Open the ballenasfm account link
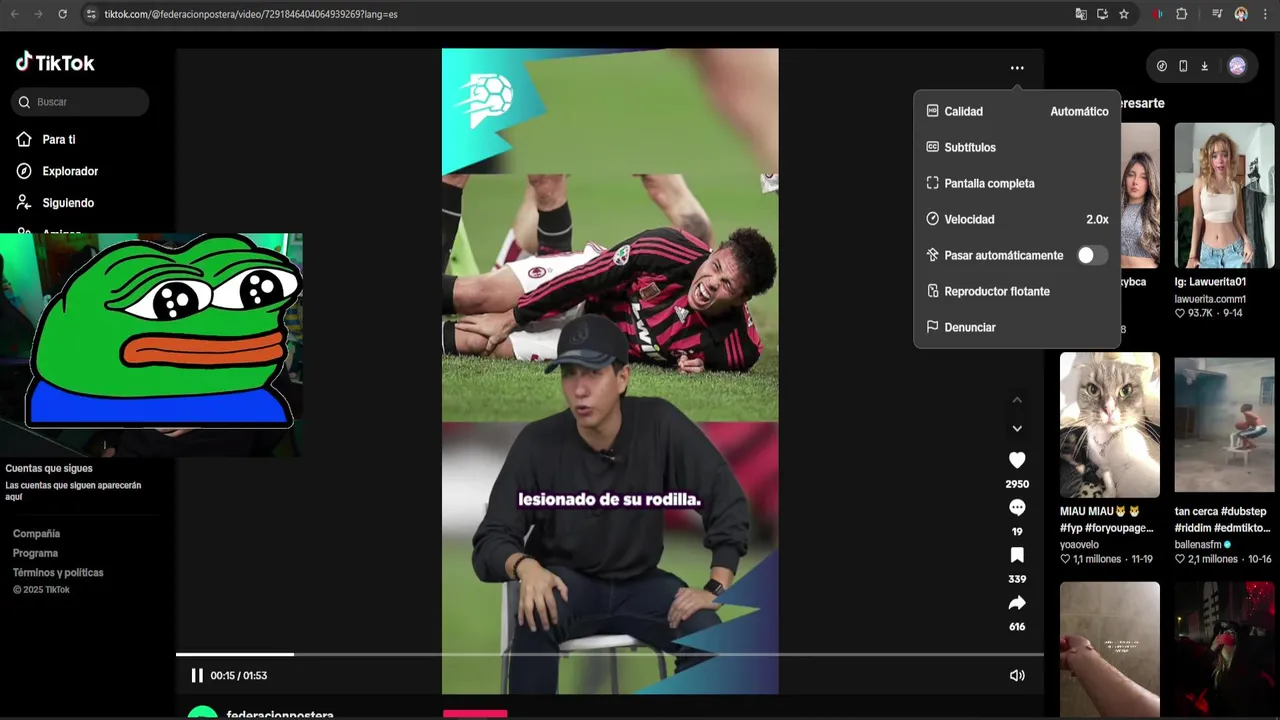 pos(1203,545)
